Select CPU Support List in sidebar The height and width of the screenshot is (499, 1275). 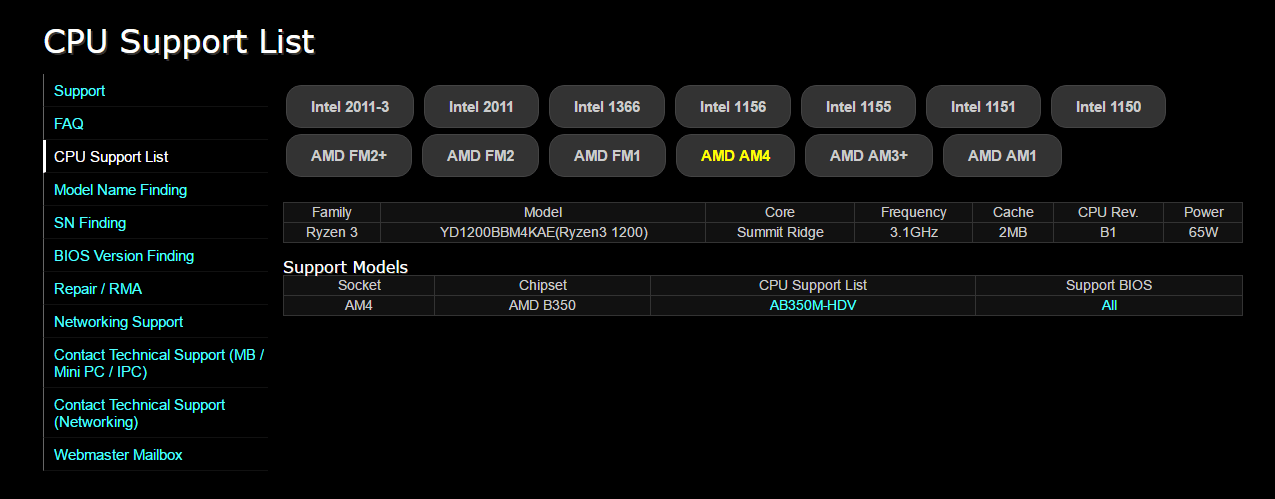point(111,157)
